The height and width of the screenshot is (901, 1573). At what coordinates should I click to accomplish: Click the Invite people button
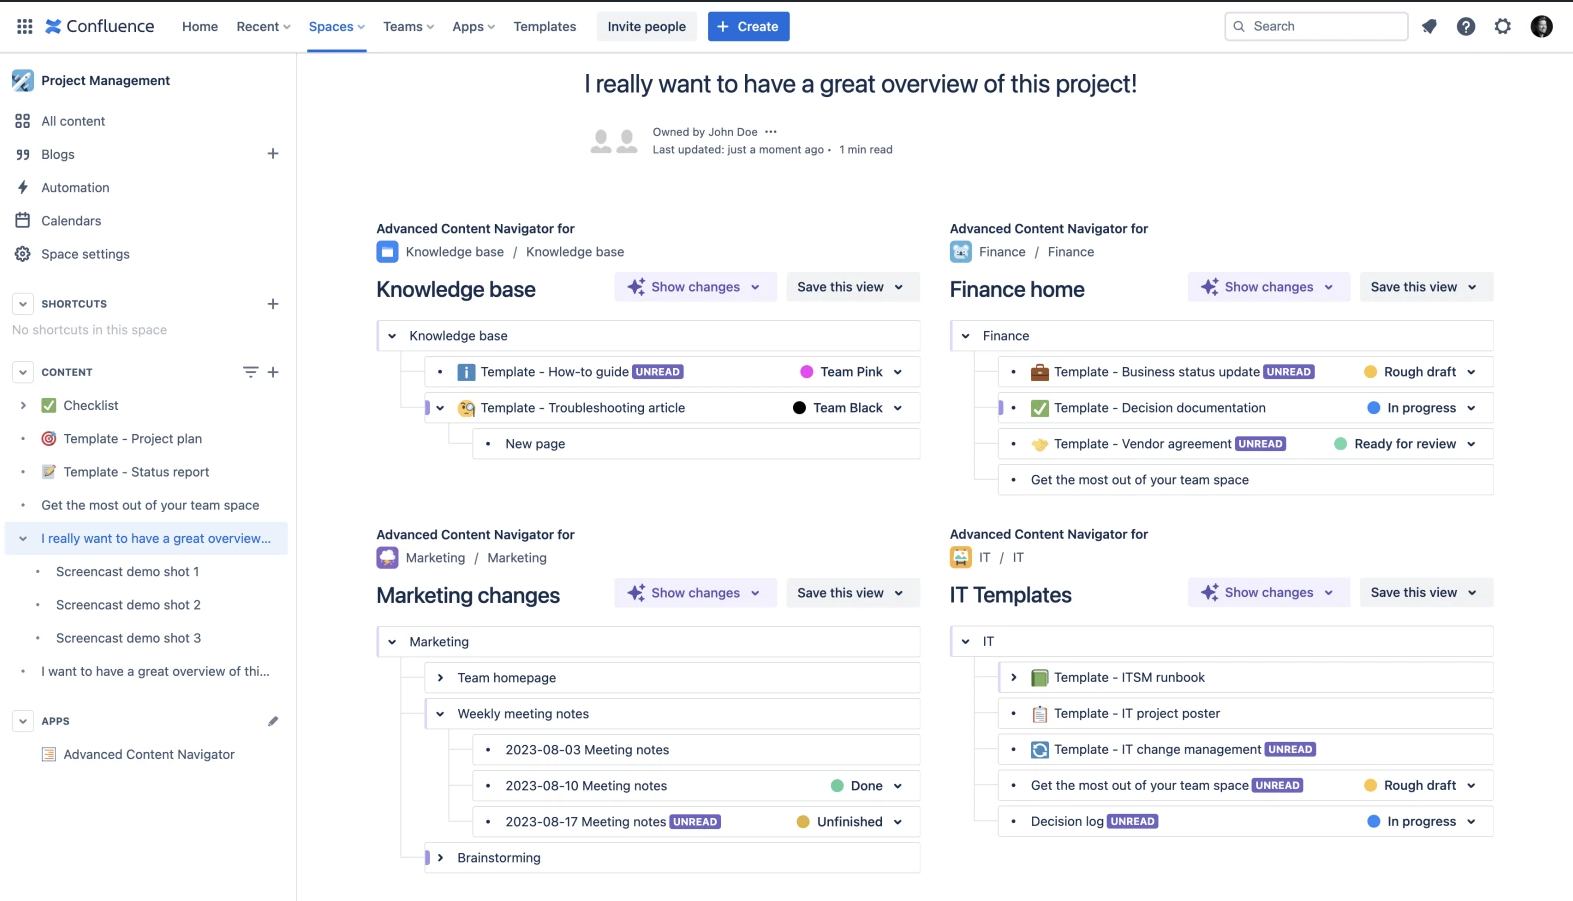point(647,27)
